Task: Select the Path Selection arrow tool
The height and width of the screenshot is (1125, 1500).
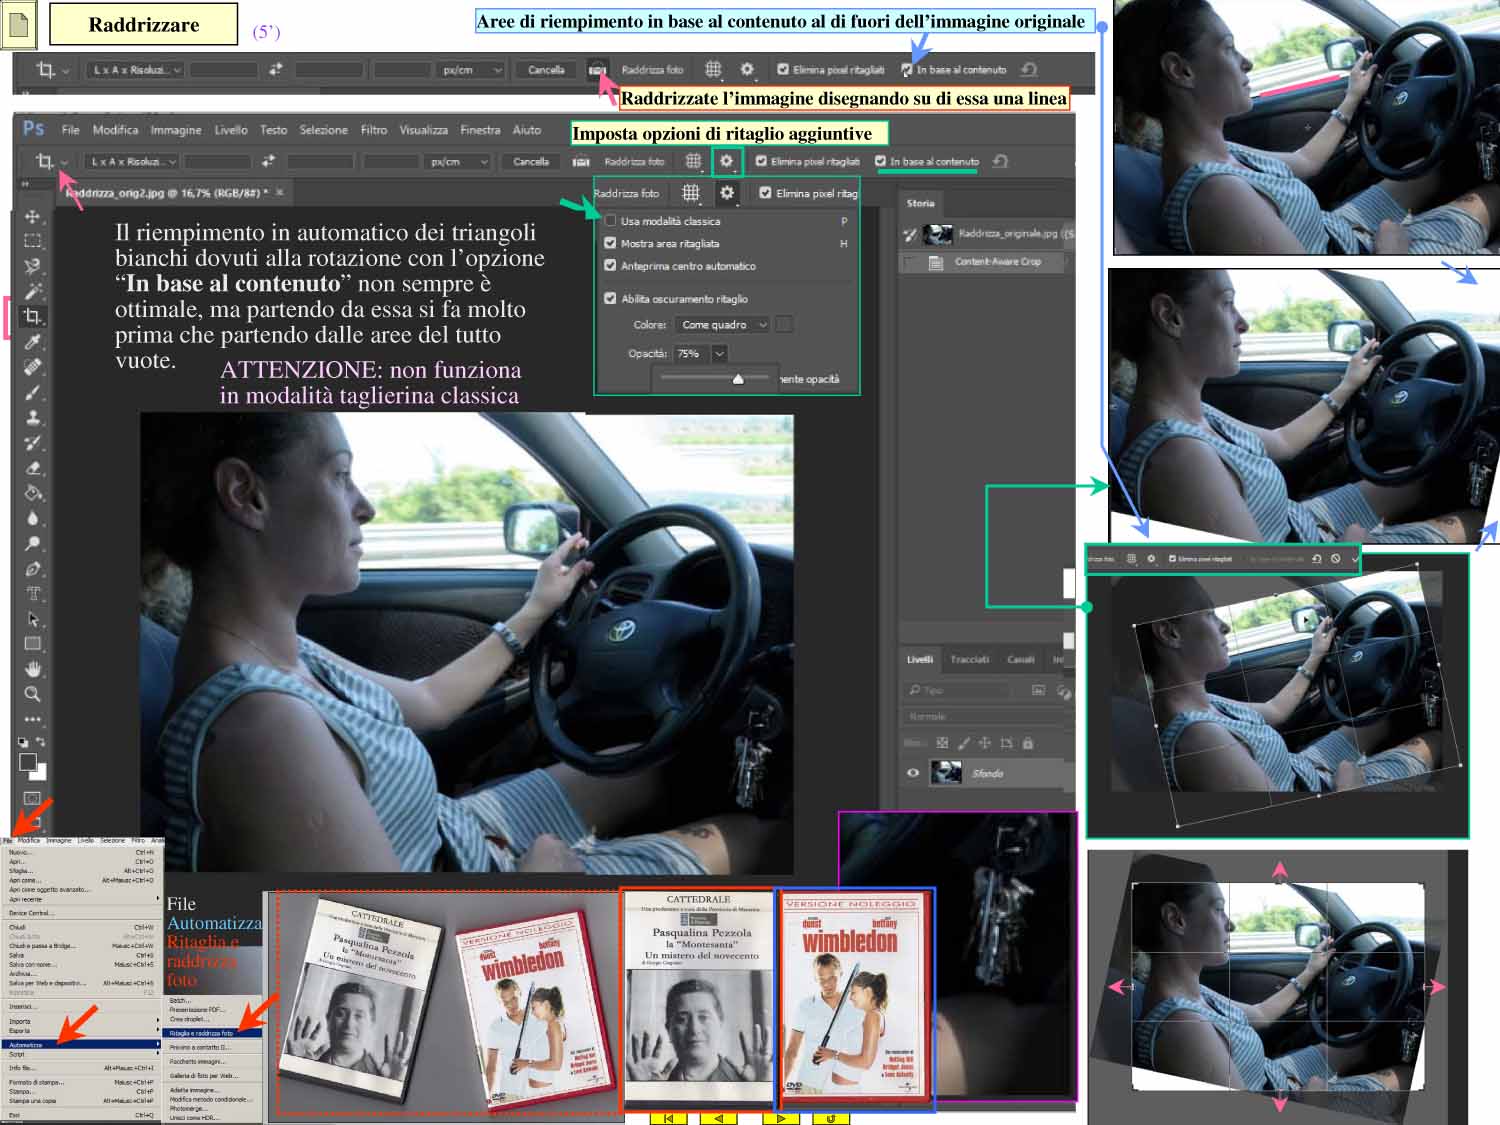Action: click(x=32, y=618)
